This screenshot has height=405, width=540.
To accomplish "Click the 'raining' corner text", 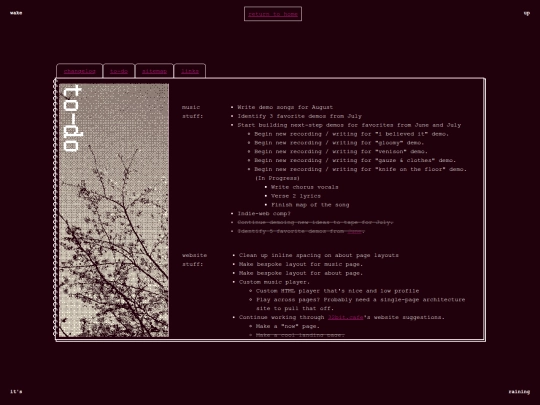I will [519, 392].
